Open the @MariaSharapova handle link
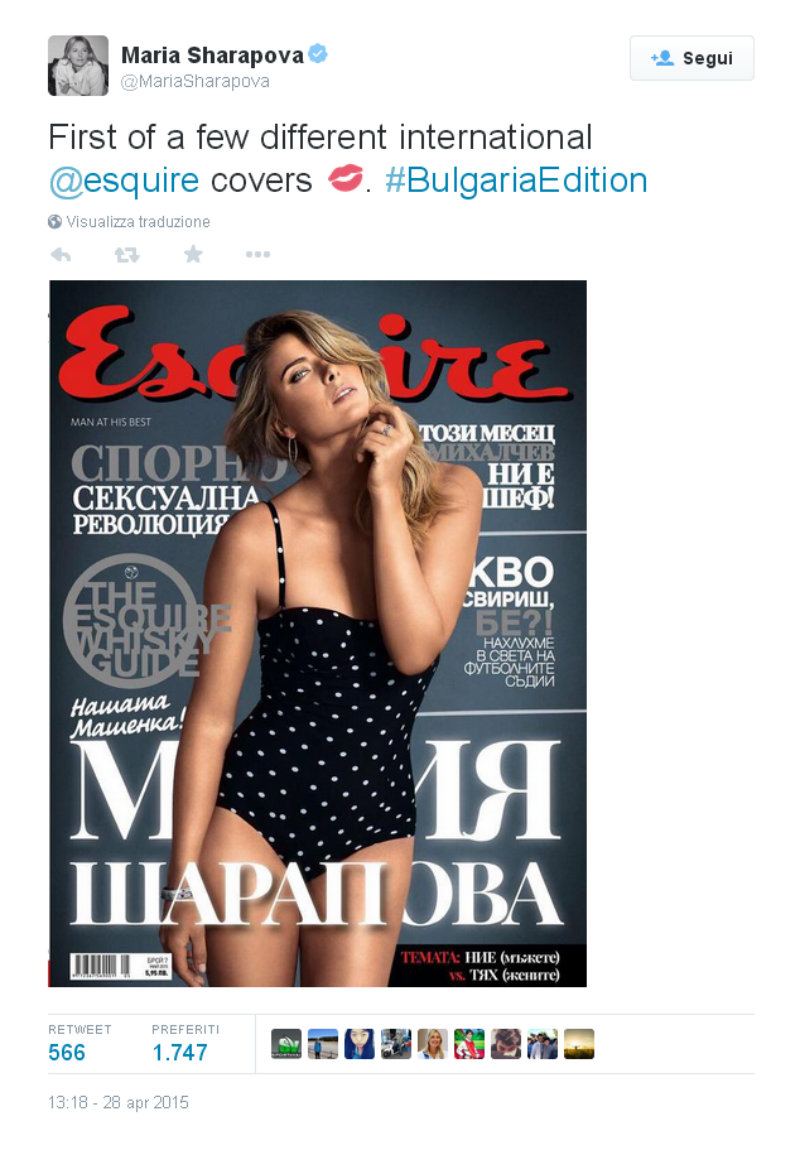 click(x=195, y=81)
